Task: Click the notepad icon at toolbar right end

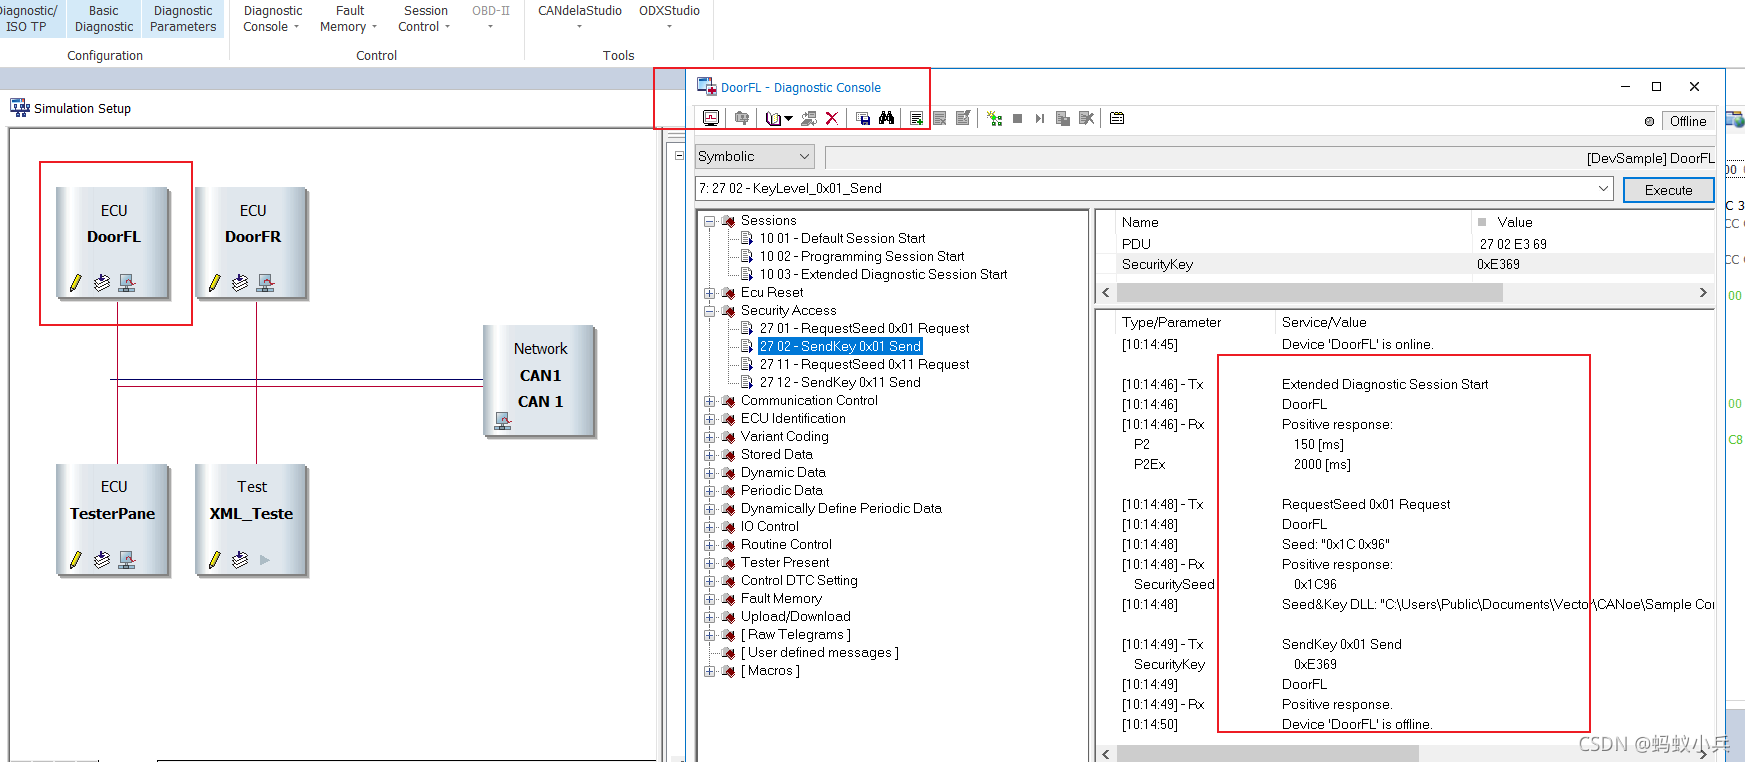Action: [1117, 118]
